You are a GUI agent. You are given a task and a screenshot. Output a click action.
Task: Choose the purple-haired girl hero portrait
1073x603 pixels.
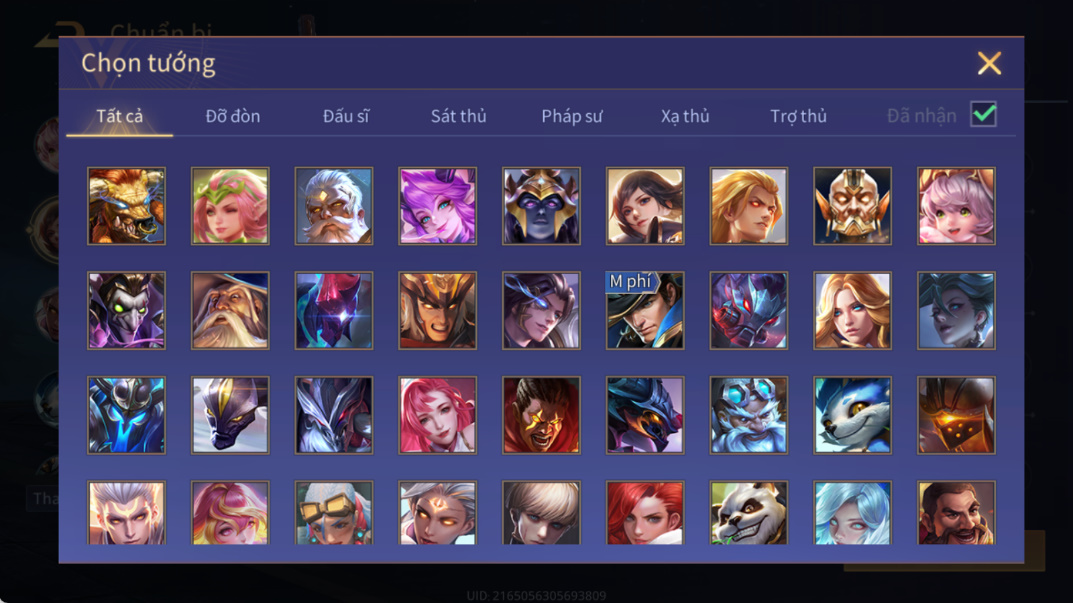438,206
